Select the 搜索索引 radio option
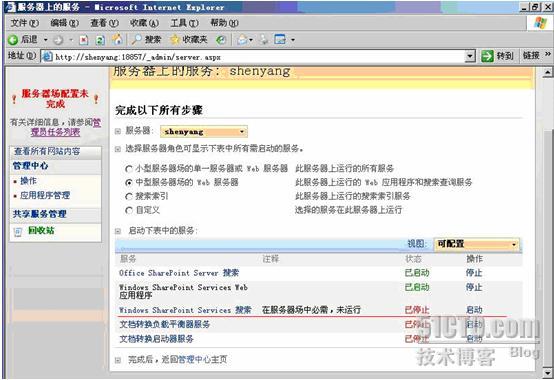 click(x=129, y=197)
